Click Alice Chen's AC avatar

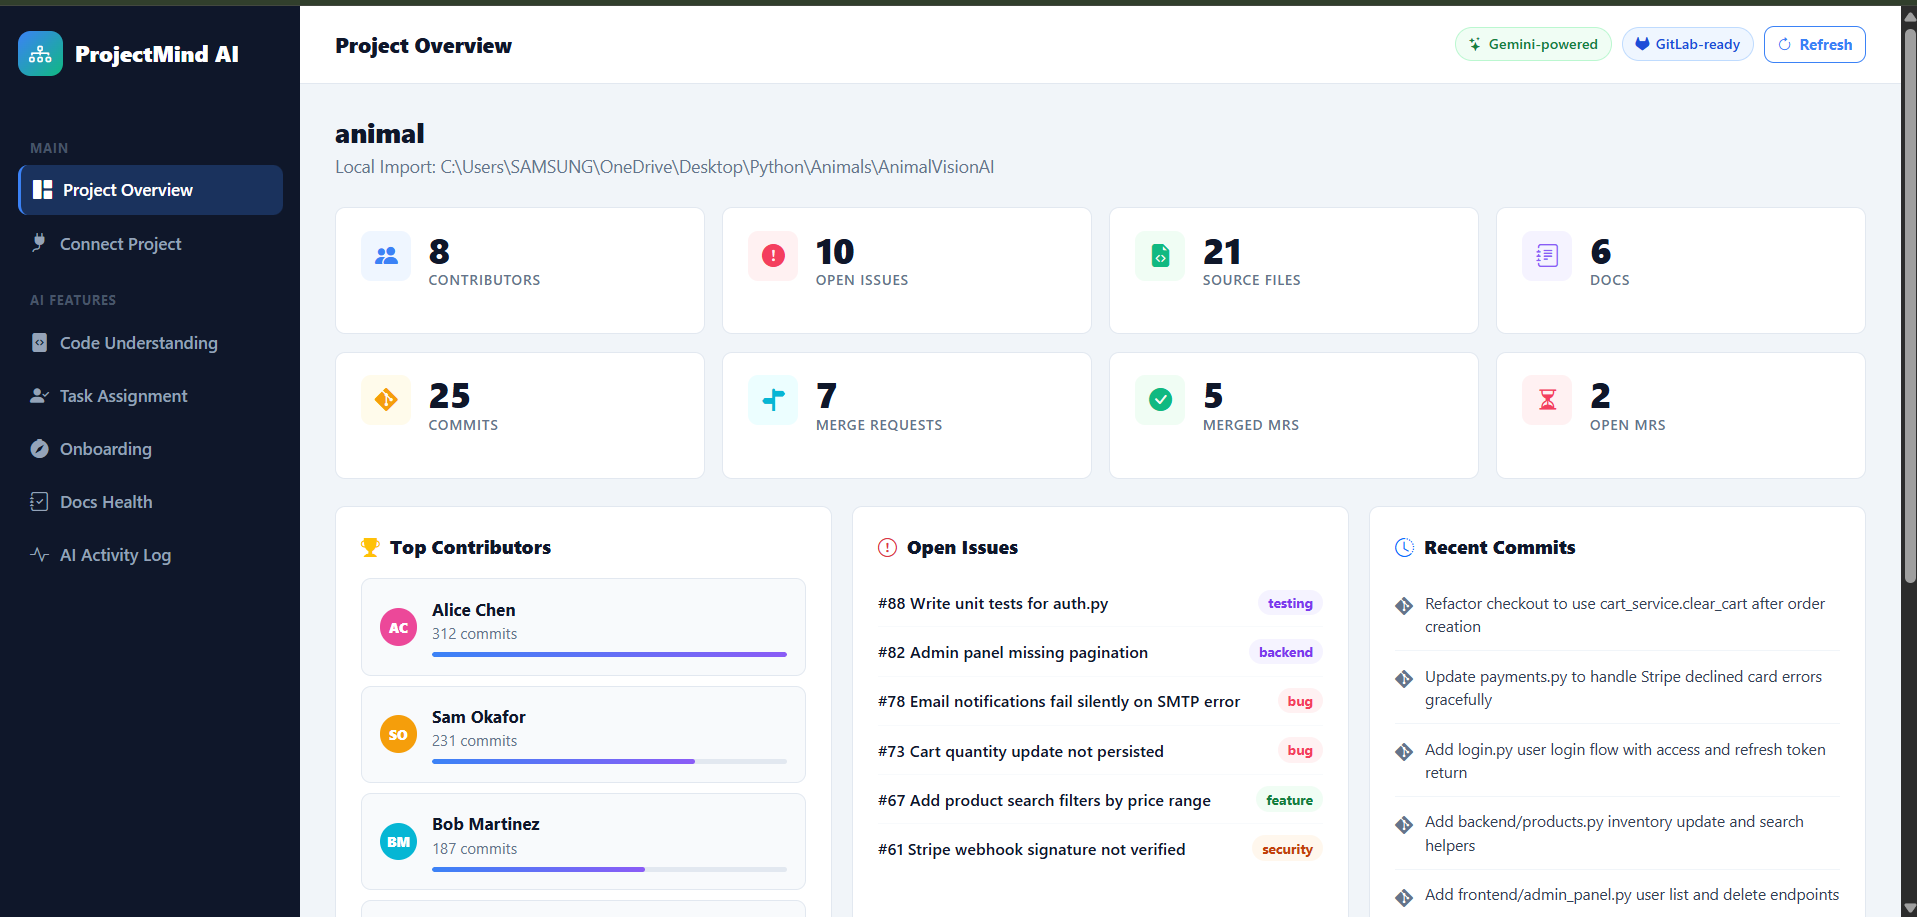(398, 627)
